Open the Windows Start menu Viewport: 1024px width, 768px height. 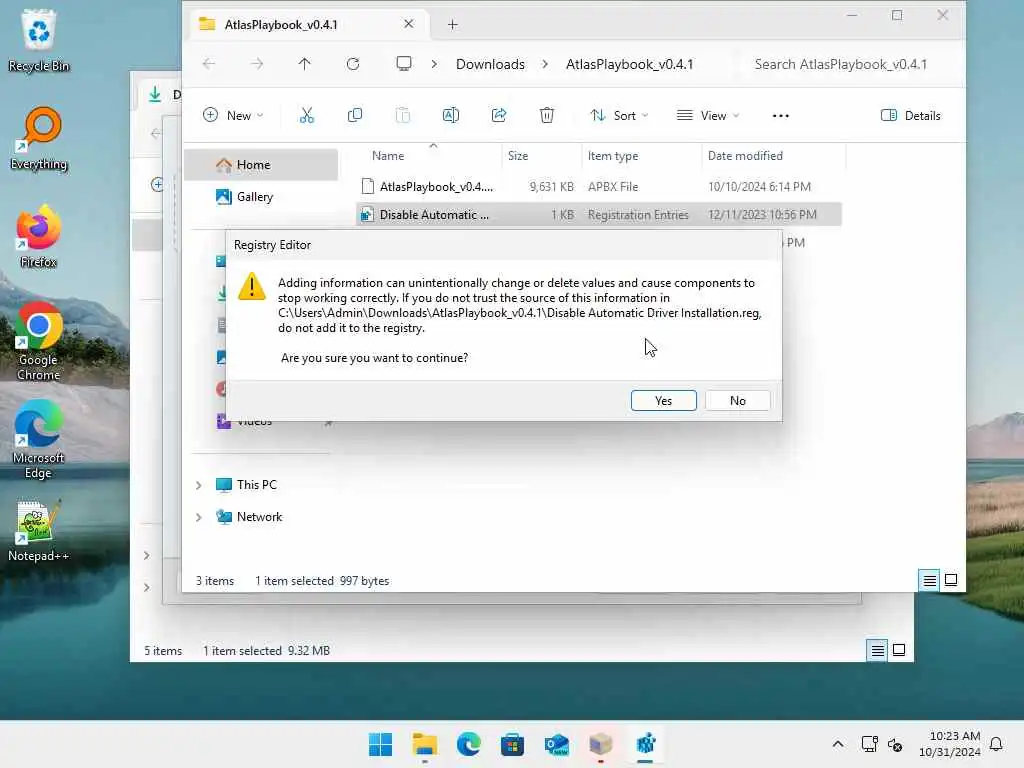[380, 744]
